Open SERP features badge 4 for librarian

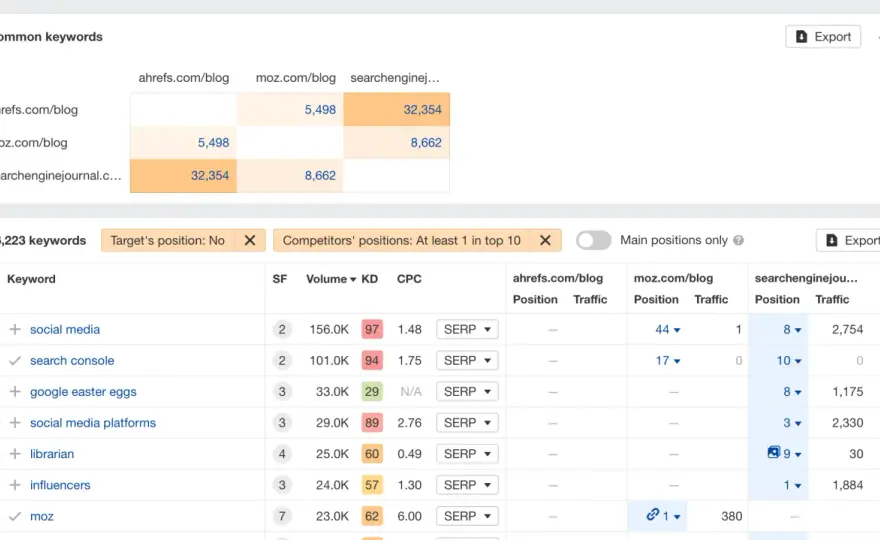tap(282, 454)
